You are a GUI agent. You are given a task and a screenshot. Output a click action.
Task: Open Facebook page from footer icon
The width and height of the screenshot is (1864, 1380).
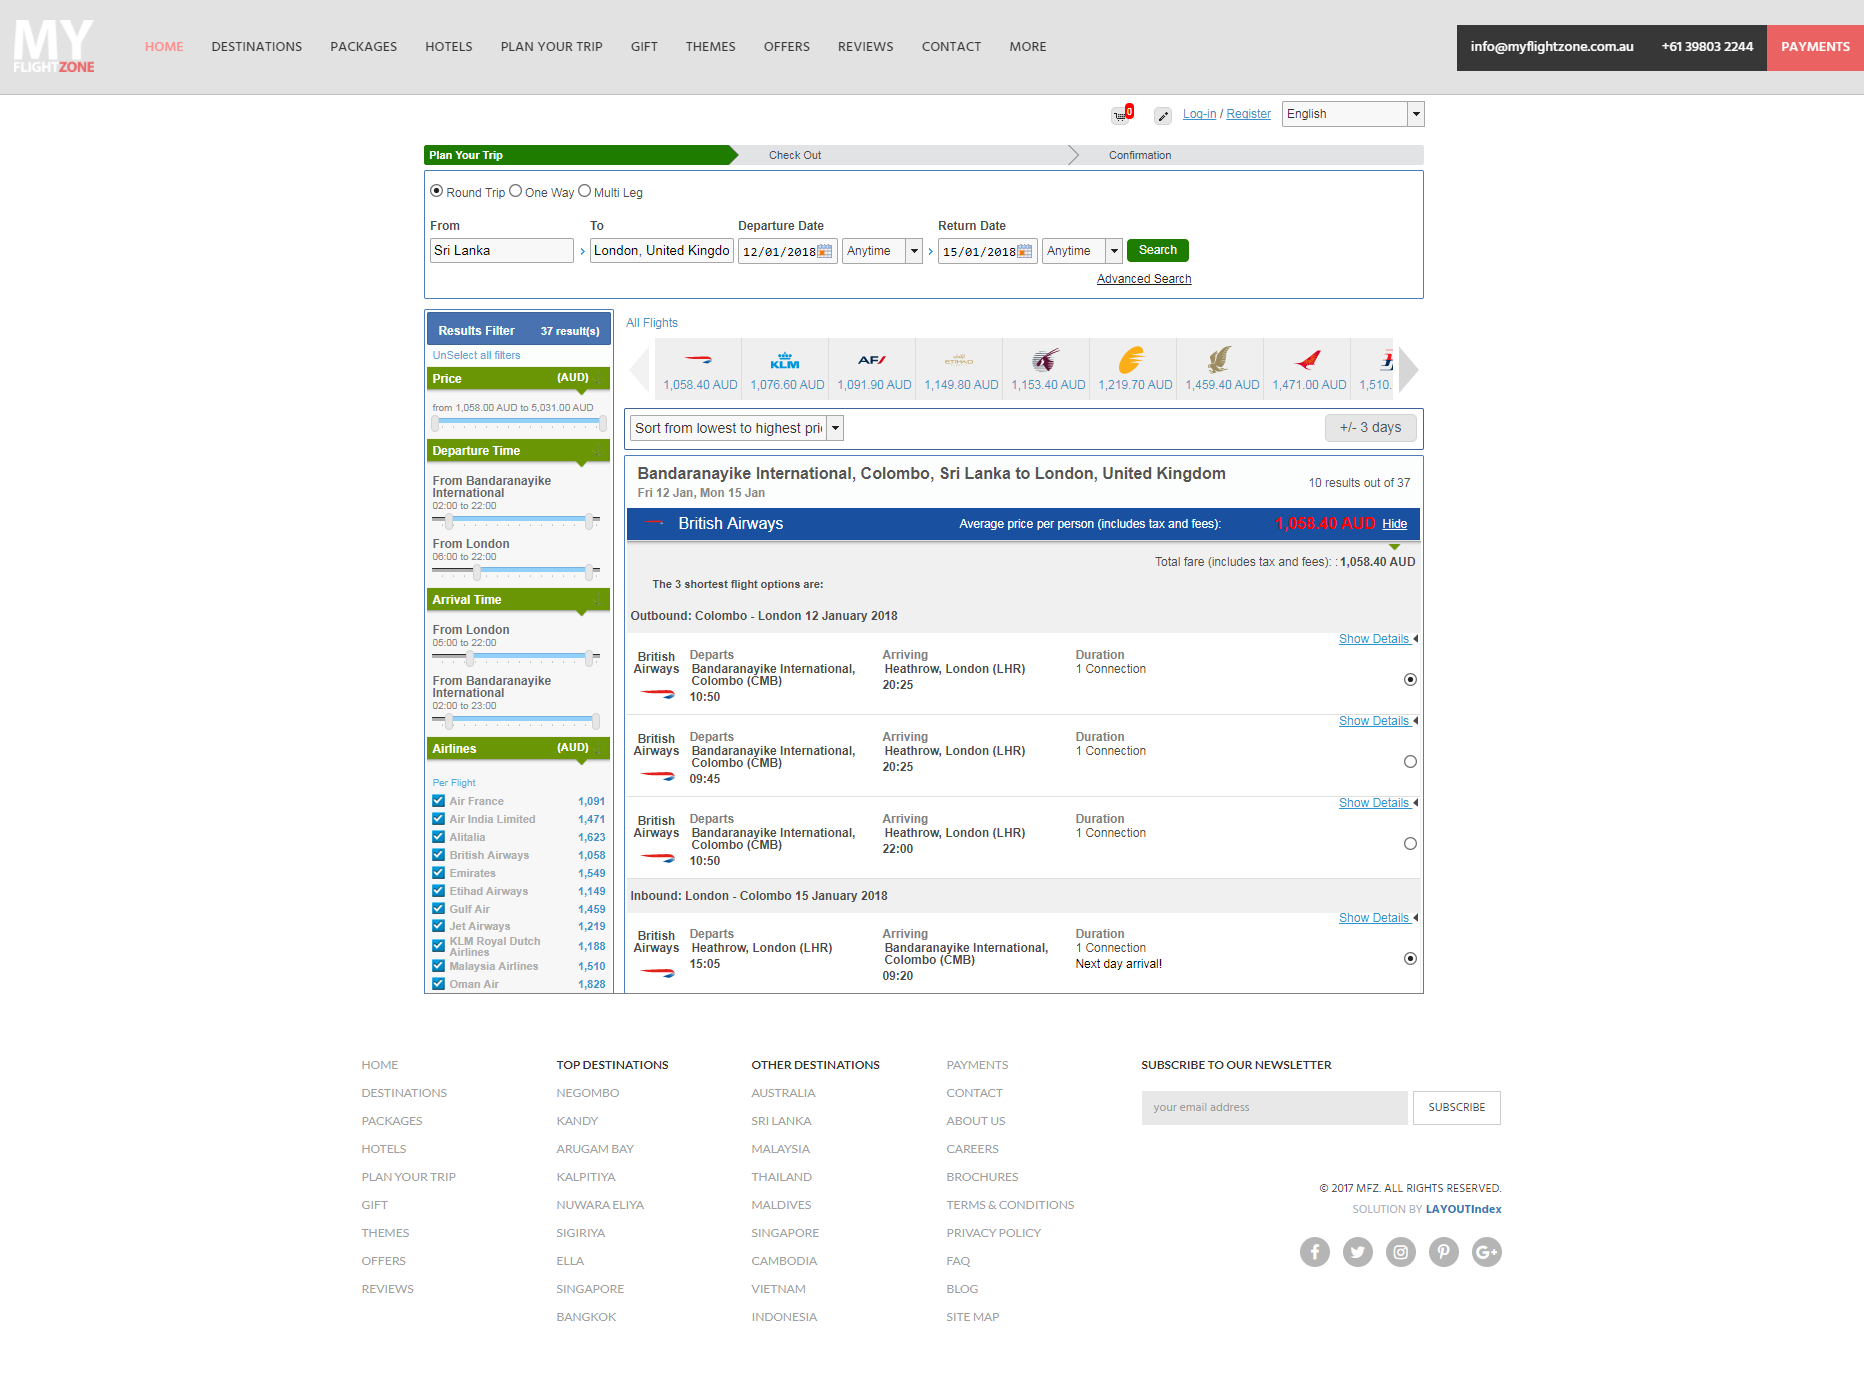1314,1252
